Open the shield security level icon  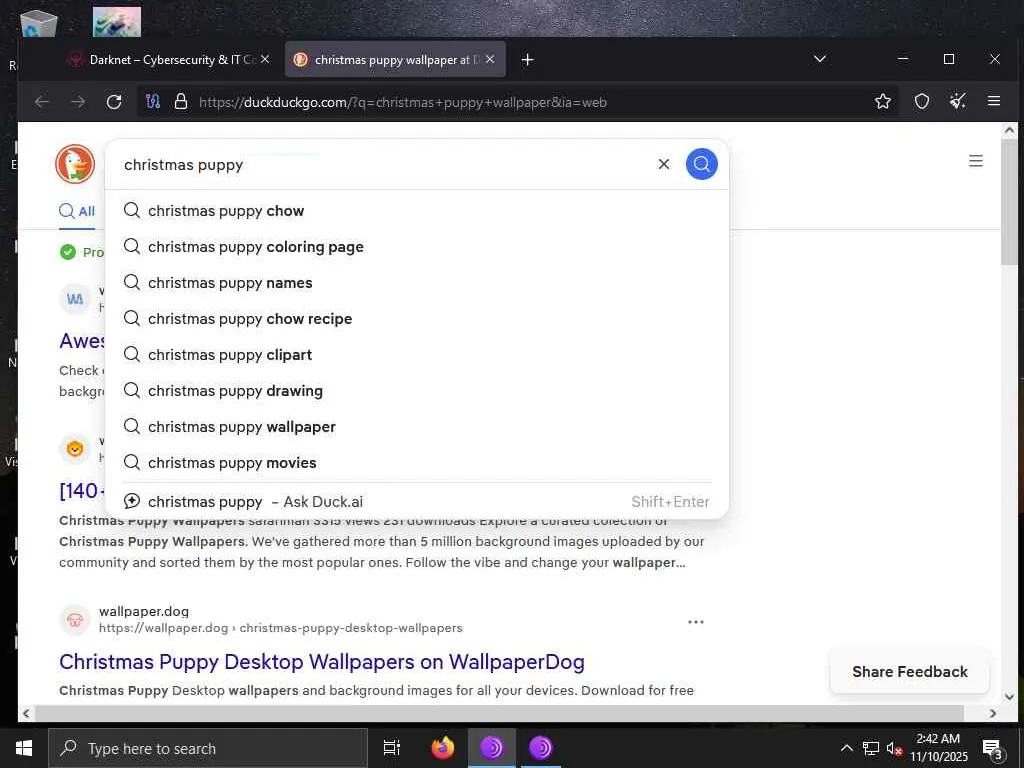coord(921,101)
